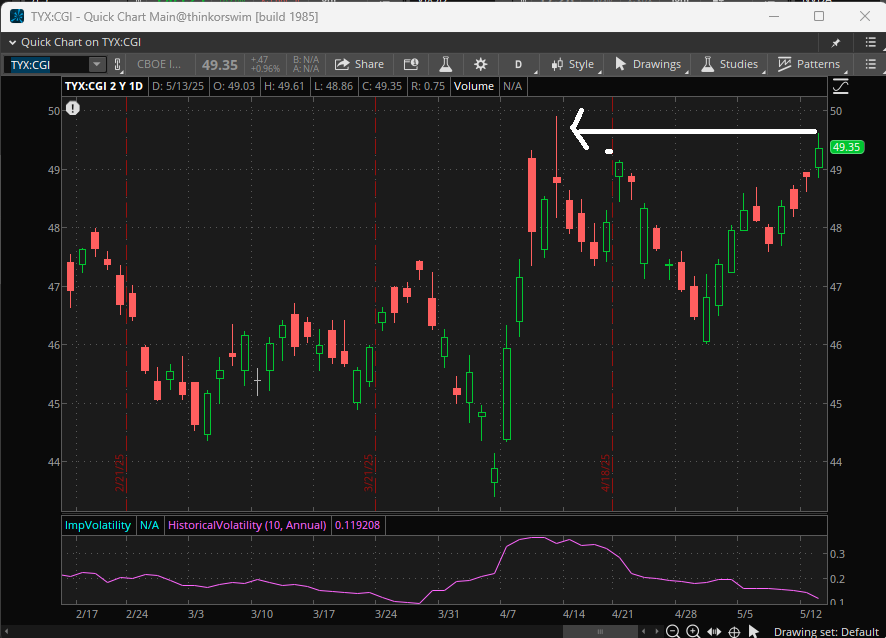This screenshot has width=886, height=638.
Task: Click the 4/18/25 vertical date marker label
Action: (x=606, y=473)
